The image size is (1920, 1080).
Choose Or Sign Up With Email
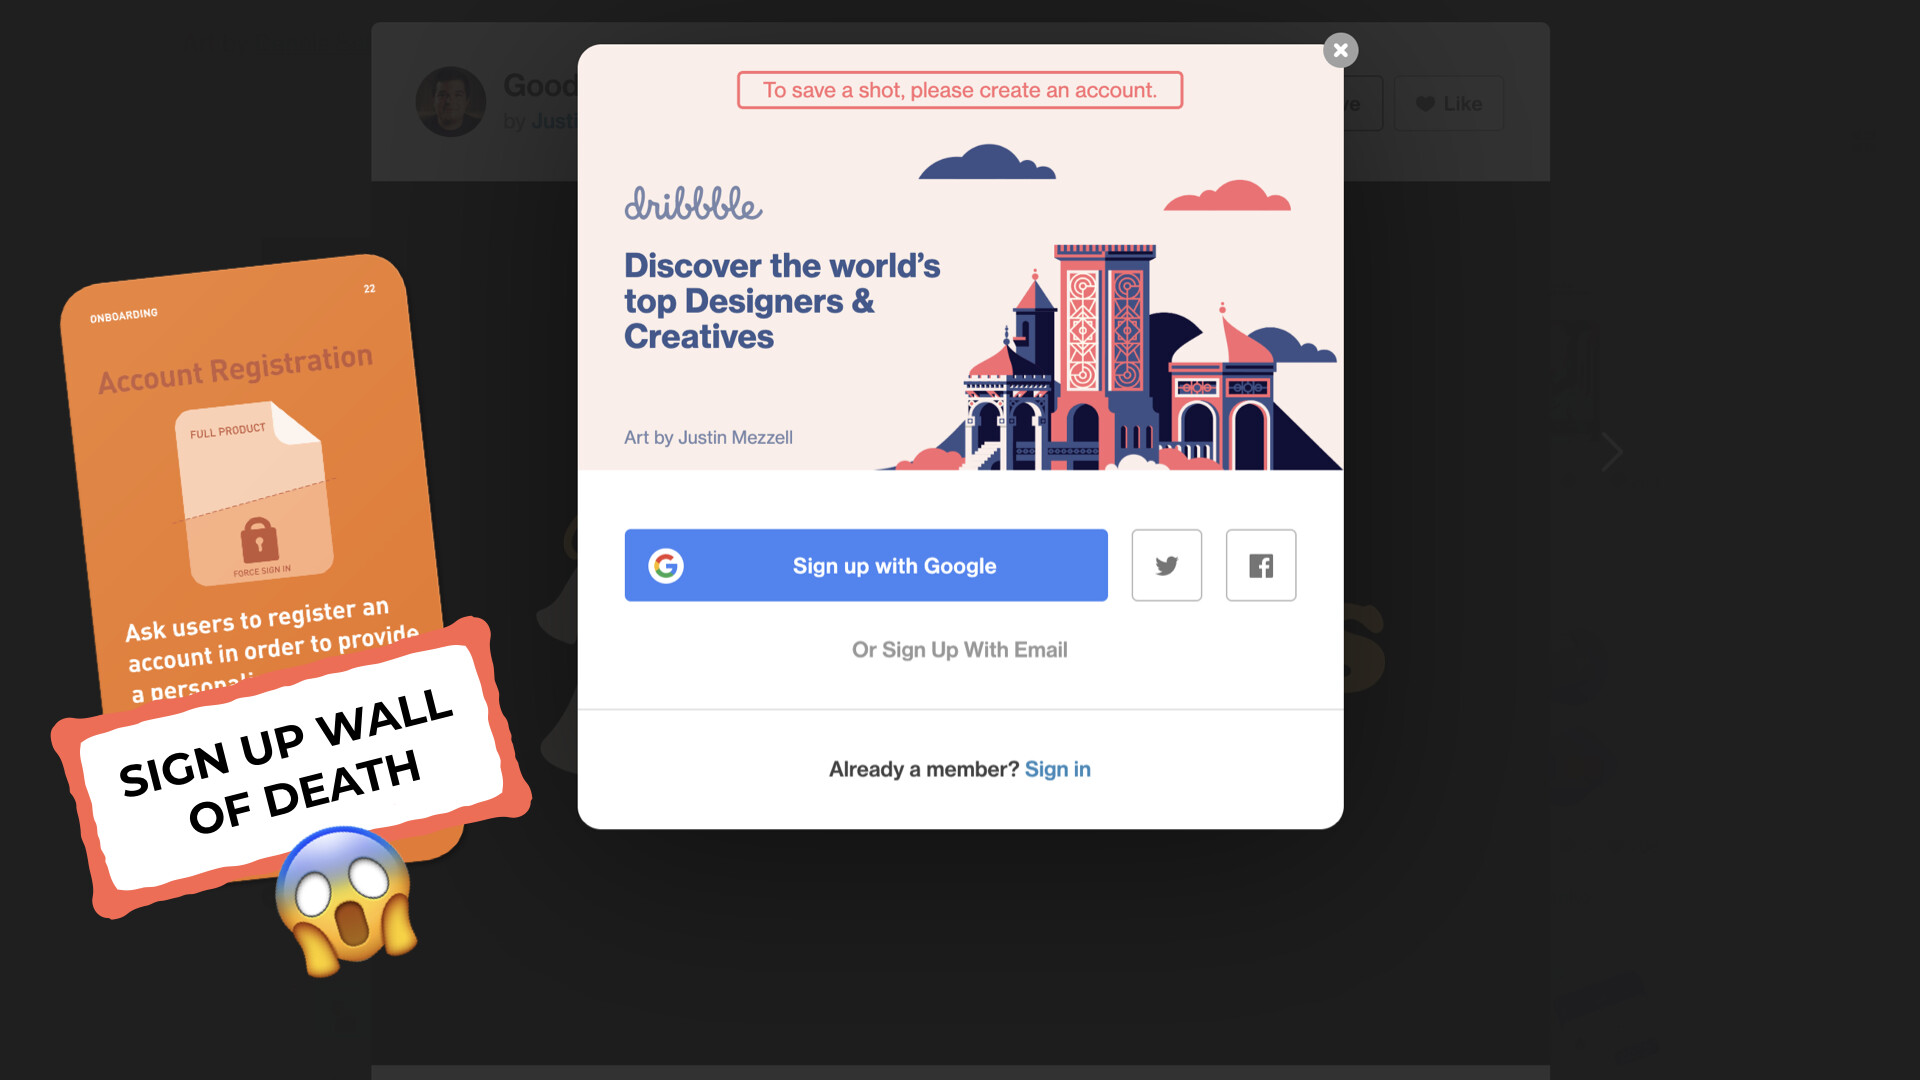tap(960, 650)
